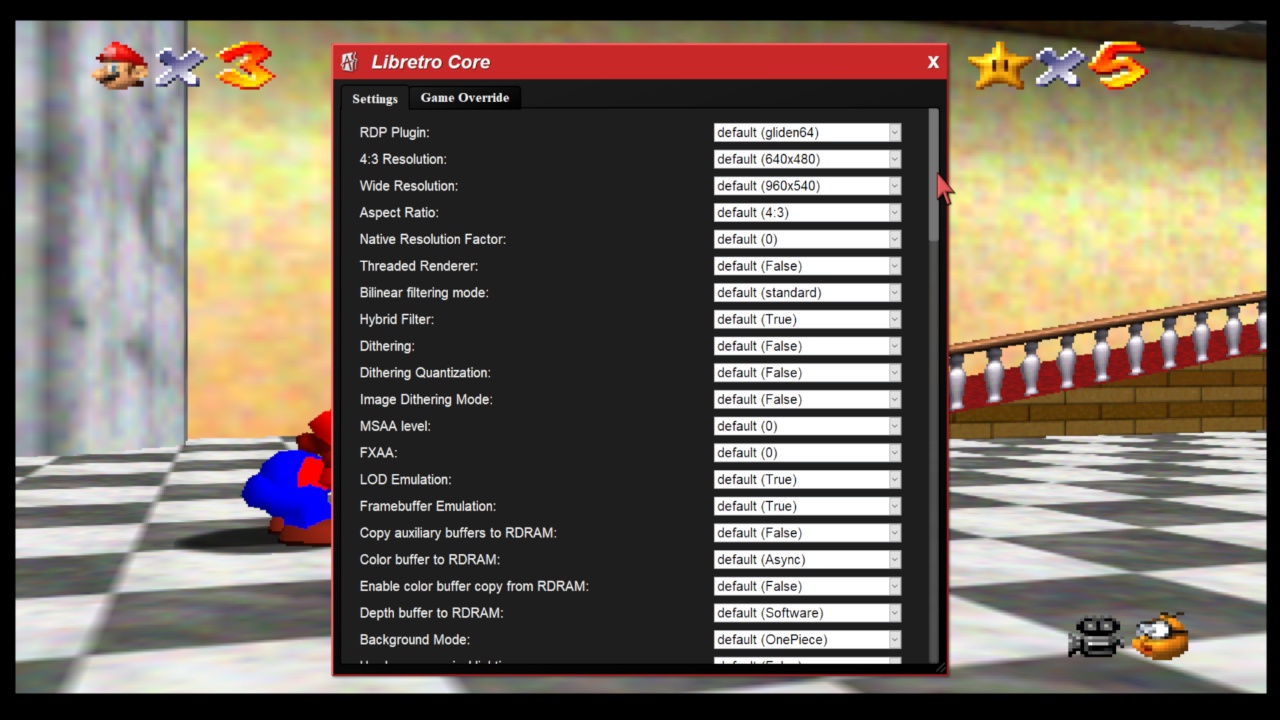This screenshot has height=720, width=1280.
Task: Open the Background Mode dropdown
Action: point(806,639)
